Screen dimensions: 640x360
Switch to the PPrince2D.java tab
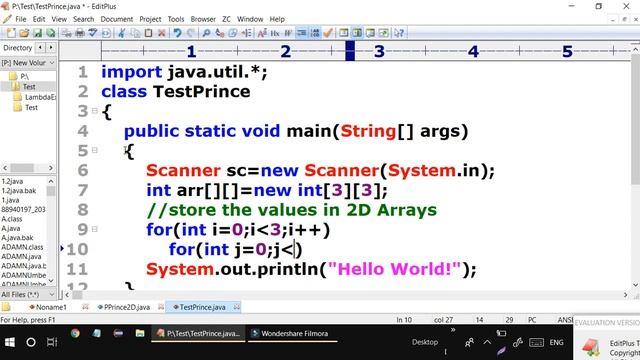point(124,307)
